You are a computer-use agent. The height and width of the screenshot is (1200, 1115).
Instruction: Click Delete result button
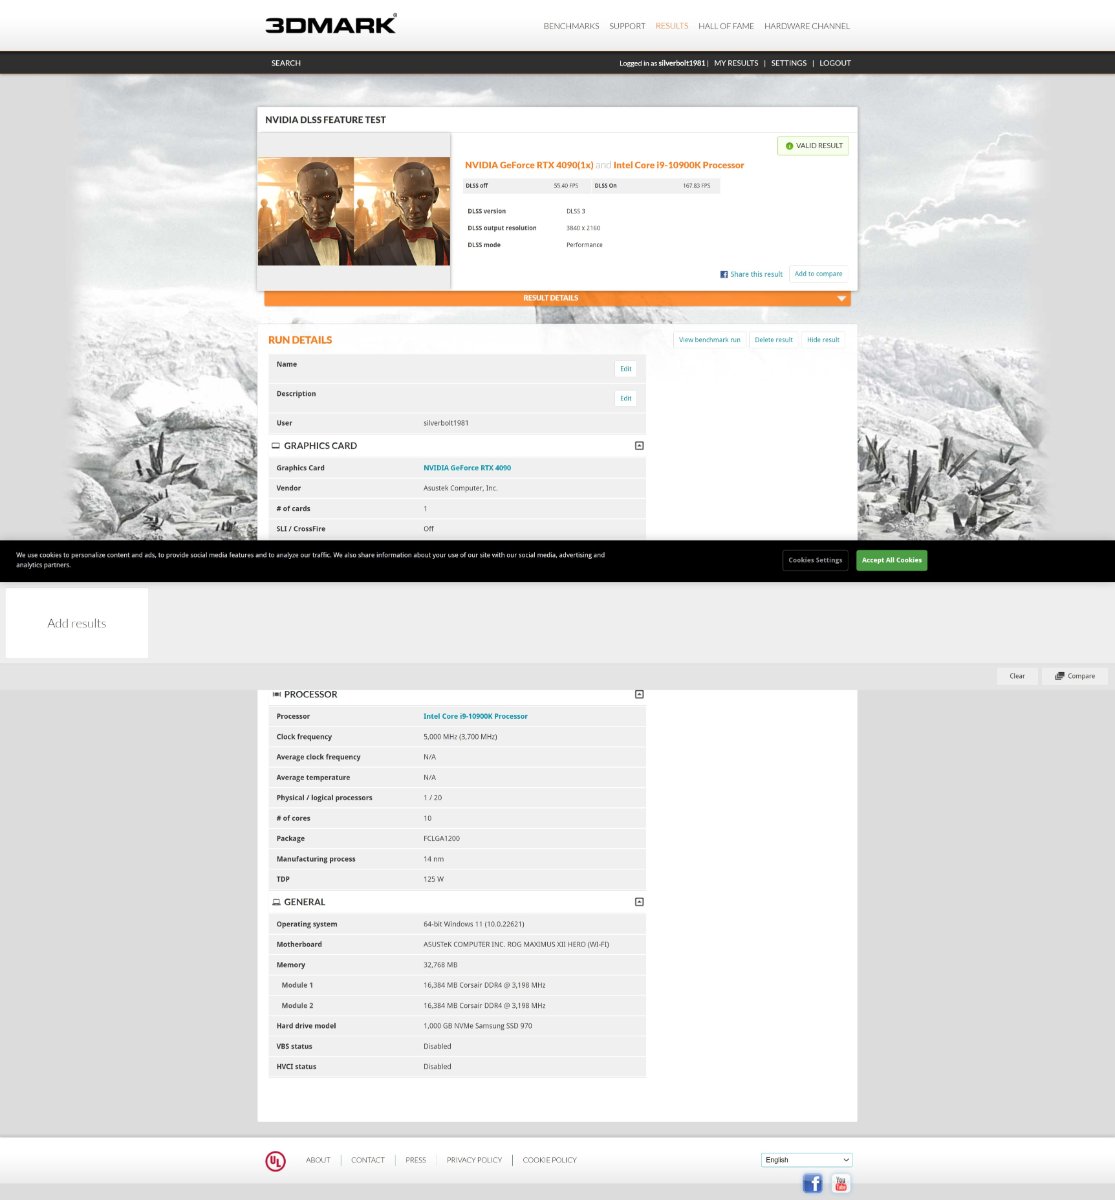[773, 340]
